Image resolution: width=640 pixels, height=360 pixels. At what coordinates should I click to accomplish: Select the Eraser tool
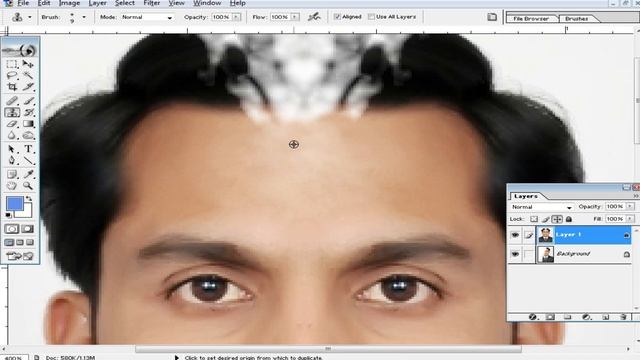[12, 124]
